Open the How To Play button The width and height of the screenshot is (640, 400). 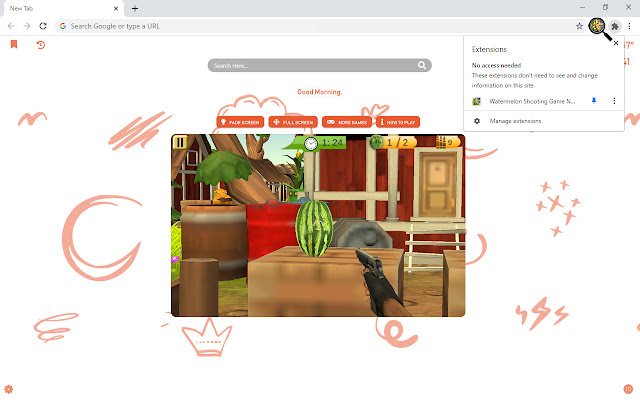398,122
